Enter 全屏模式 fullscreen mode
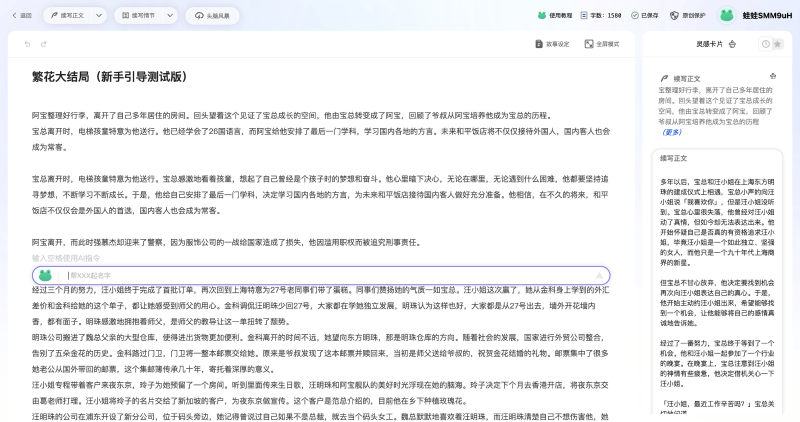 [x=602, y=44]
